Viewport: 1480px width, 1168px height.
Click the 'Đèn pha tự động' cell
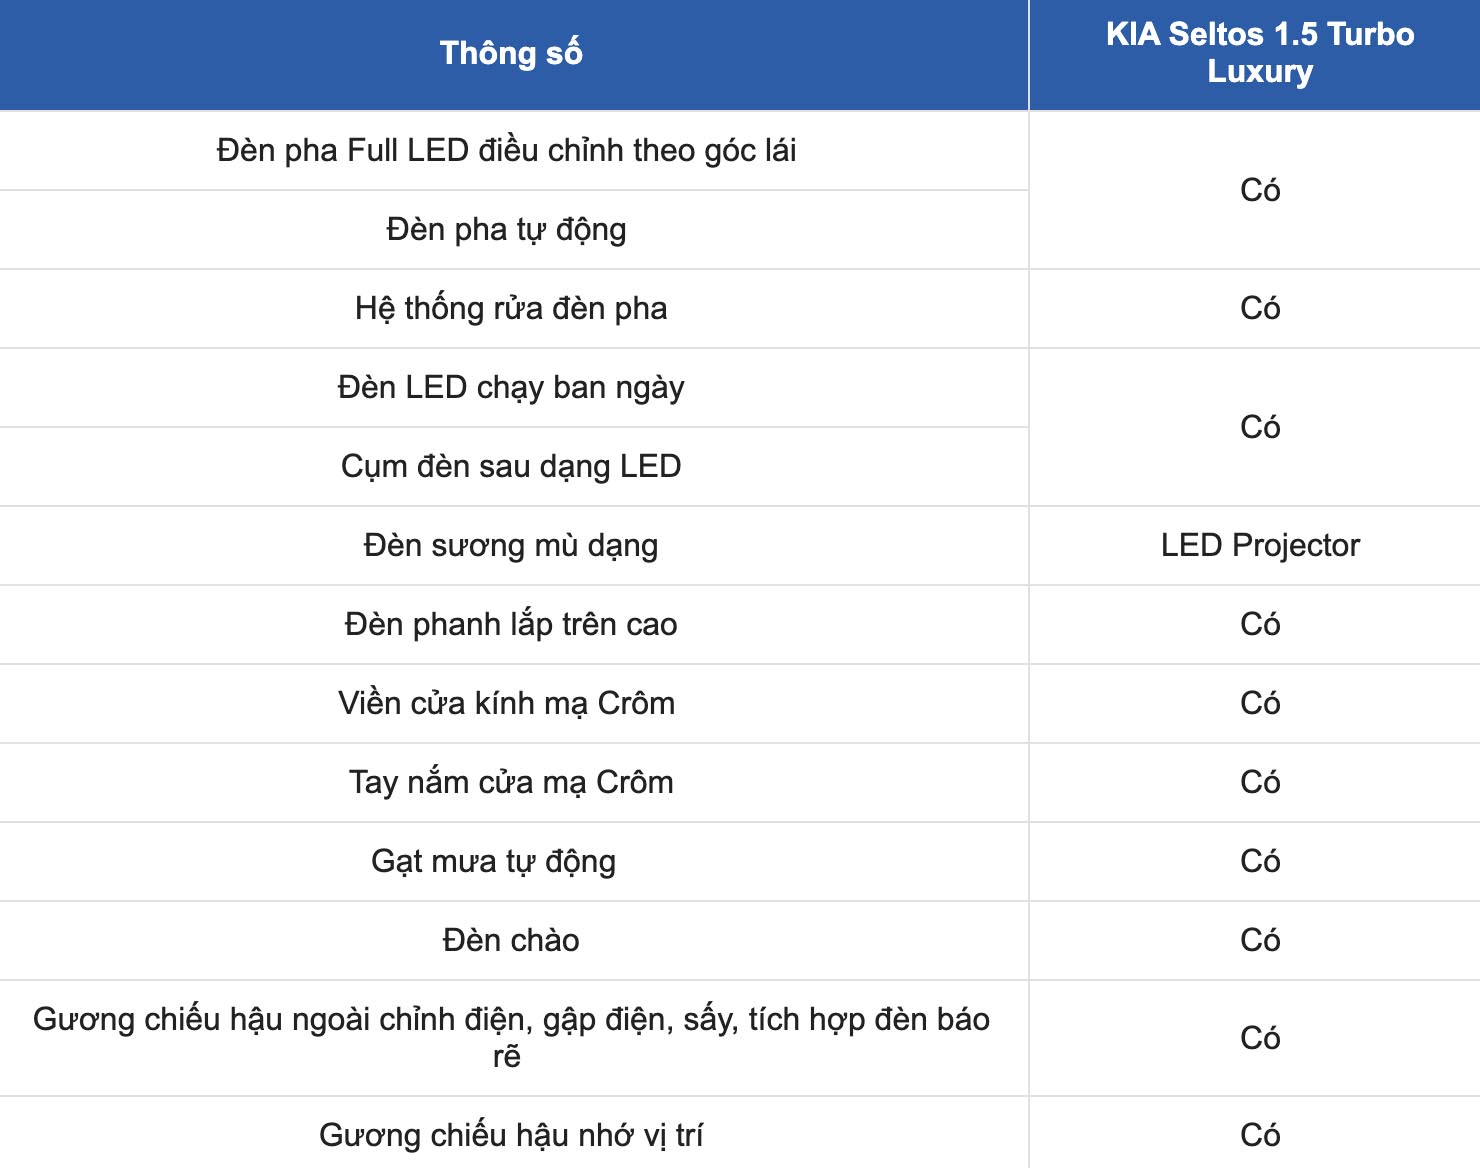click(x=506, y=230)
